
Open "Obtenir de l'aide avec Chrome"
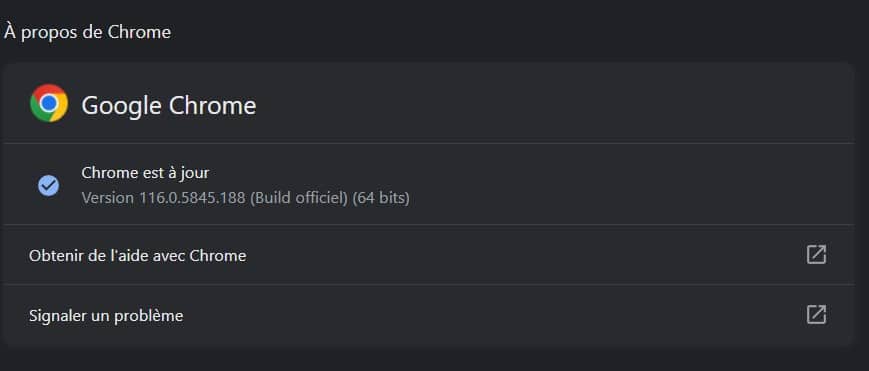tap(429, 255)
